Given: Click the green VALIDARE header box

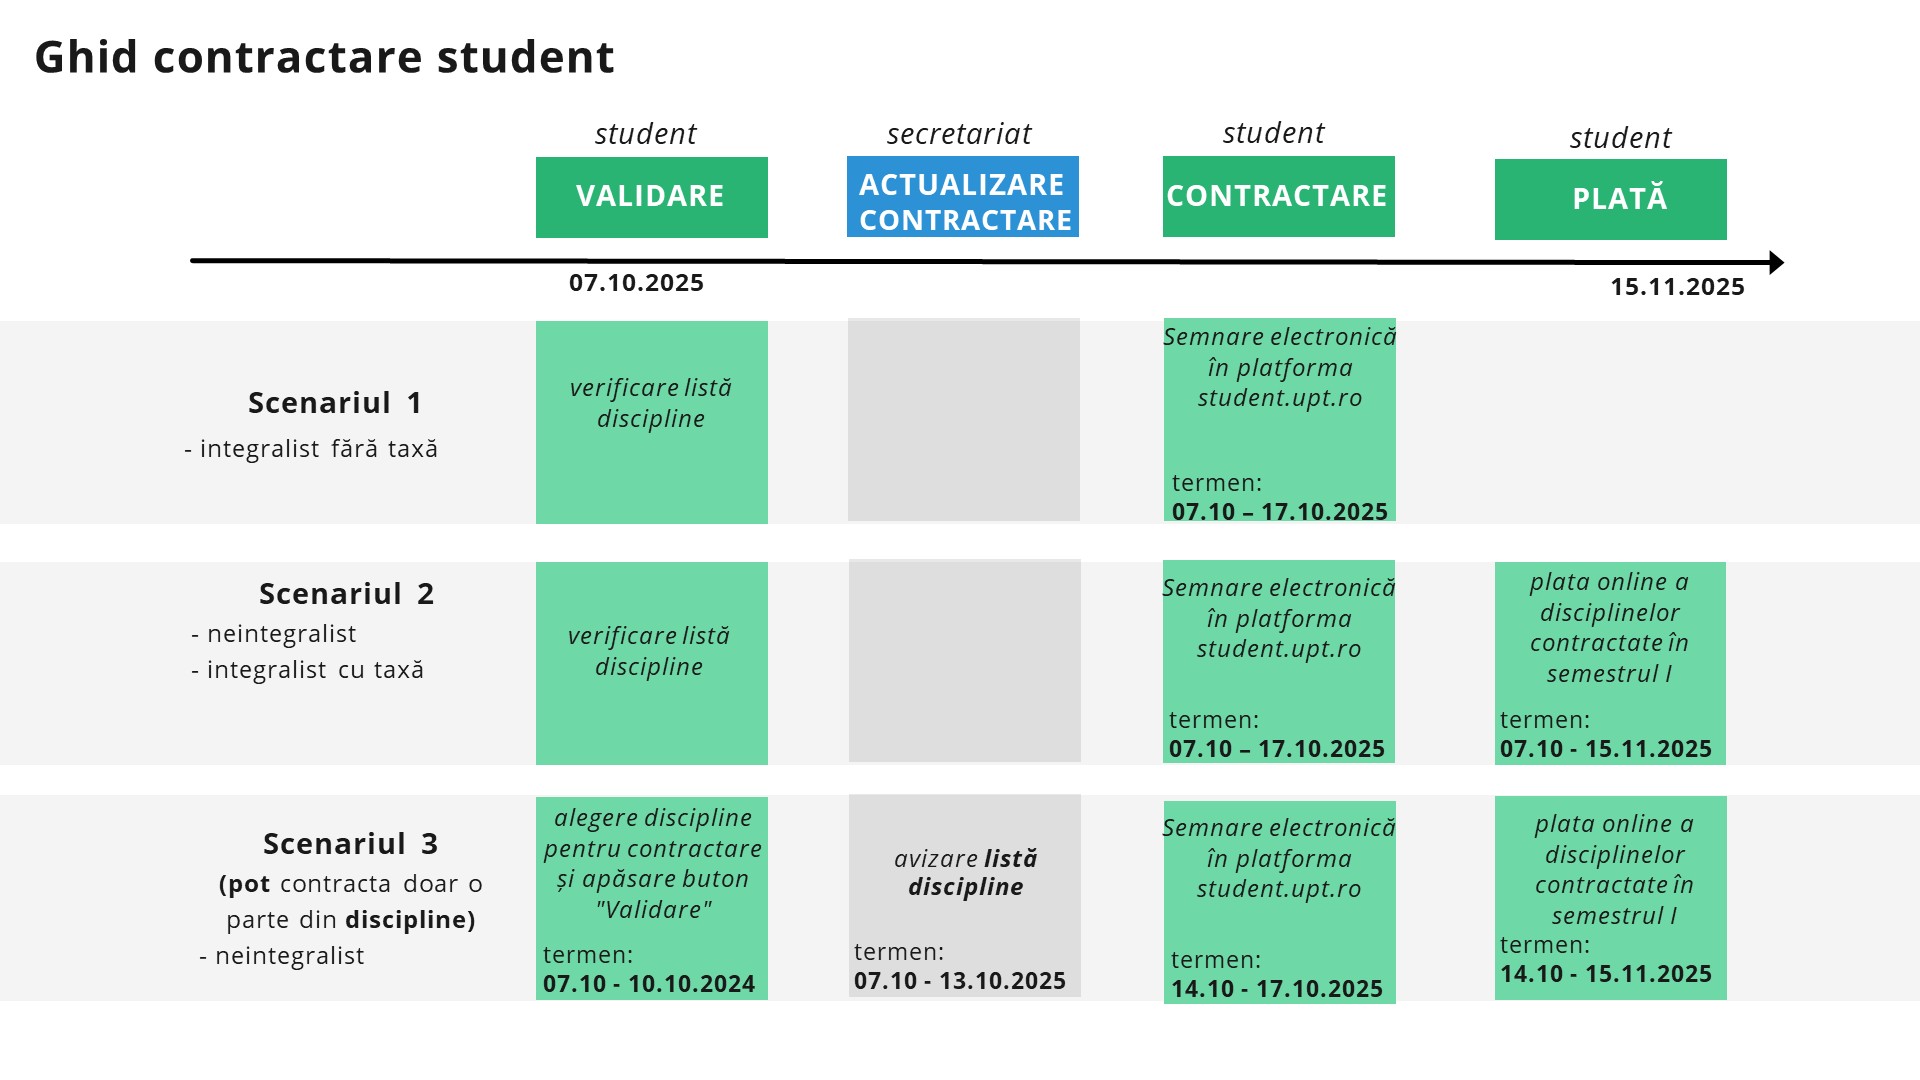Looking at the screenshot, I should click(651, 197).
